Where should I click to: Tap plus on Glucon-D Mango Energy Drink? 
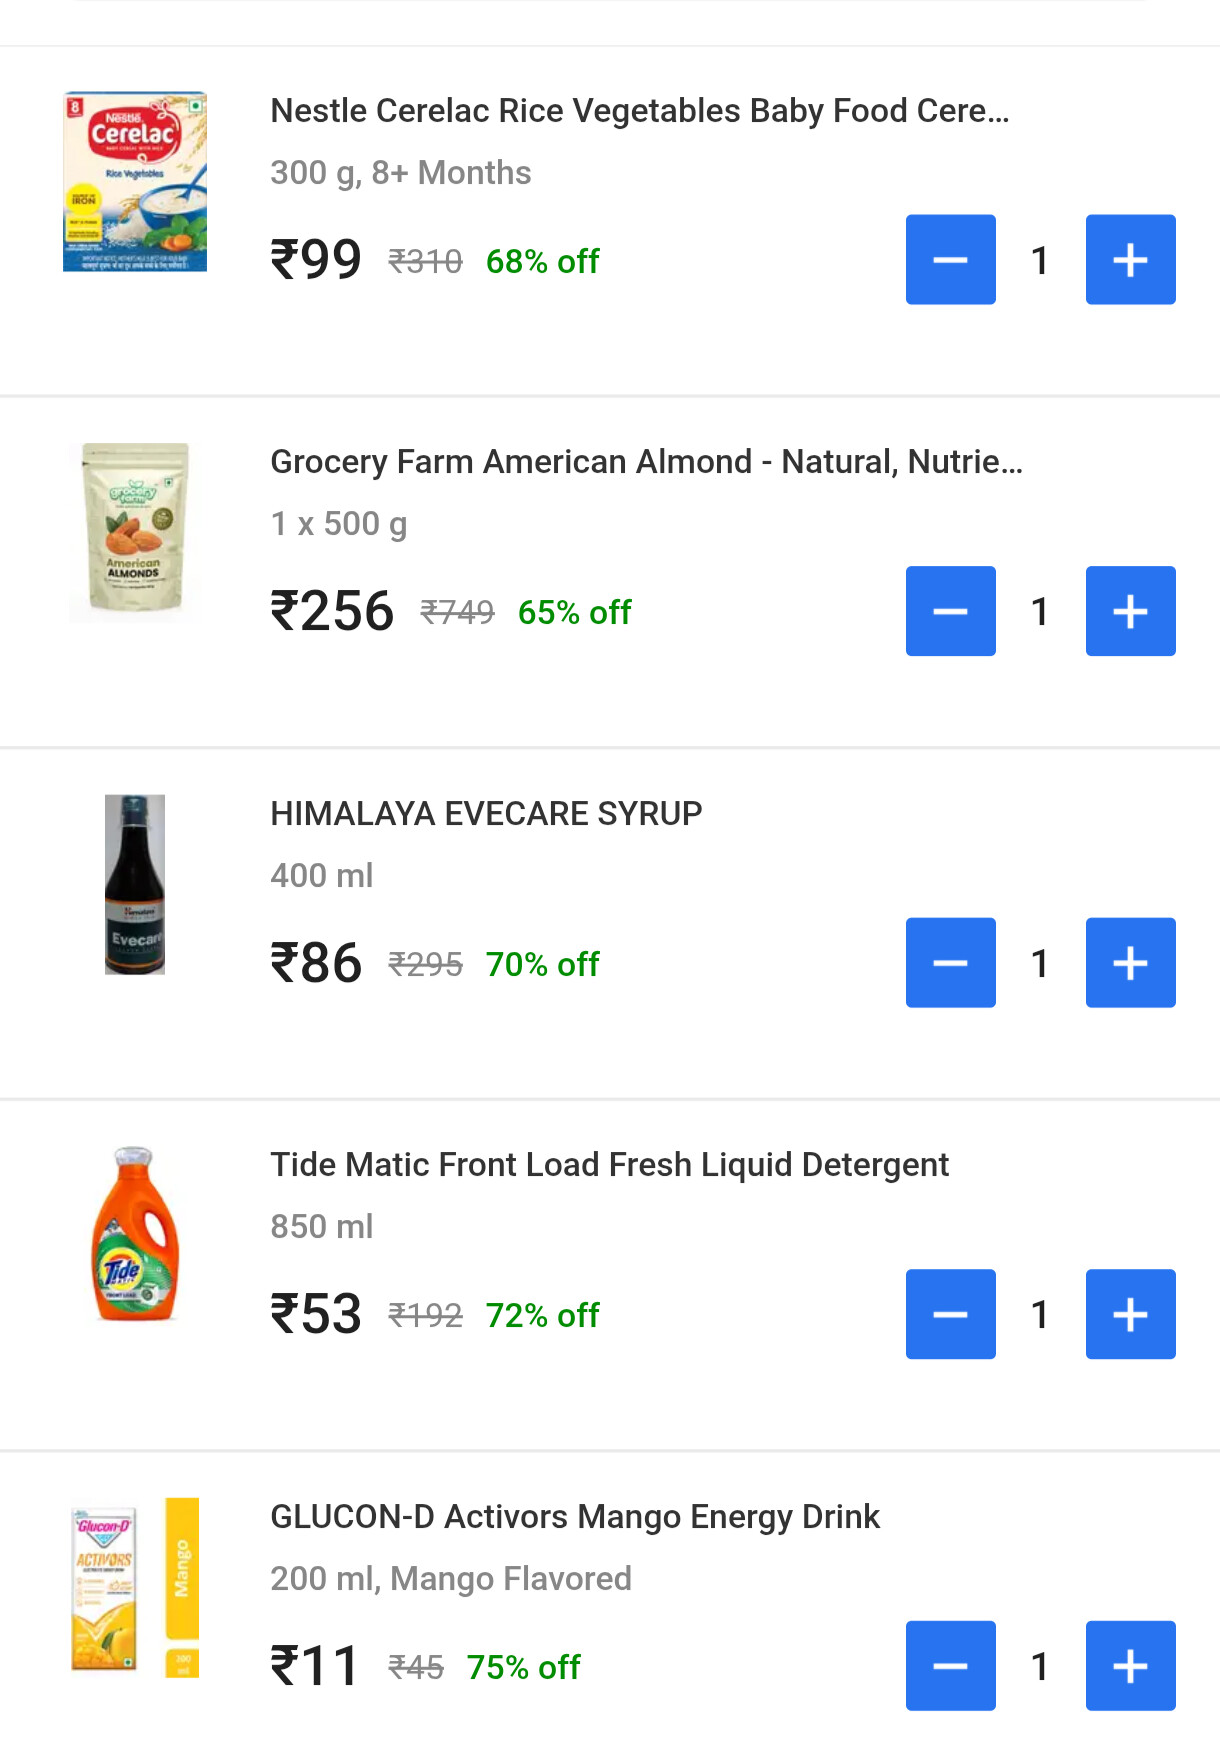tap(1130, 1666)
